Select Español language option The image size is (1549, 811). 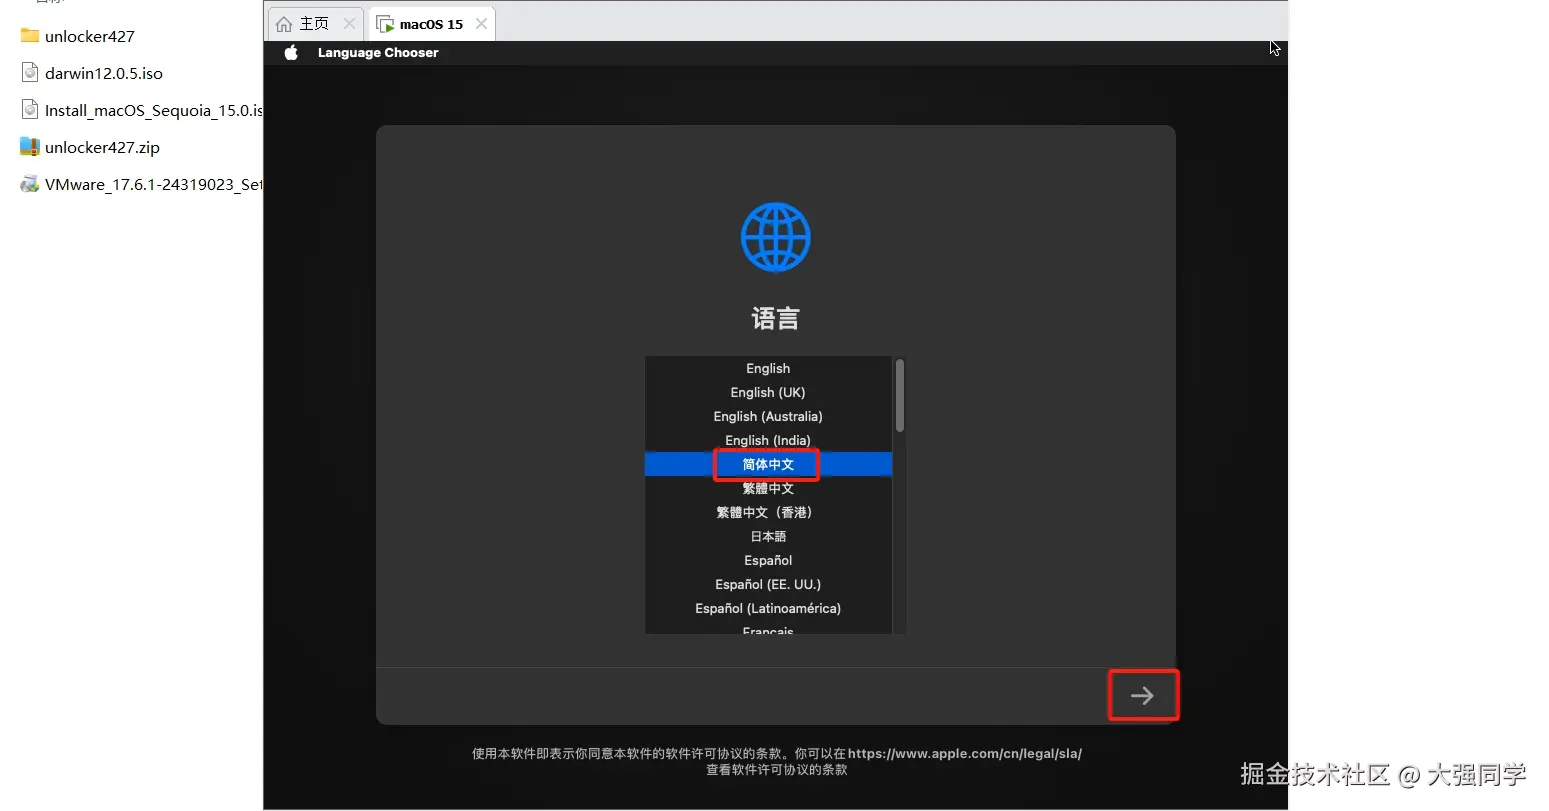pyautogui.click(x=768, y=561)
